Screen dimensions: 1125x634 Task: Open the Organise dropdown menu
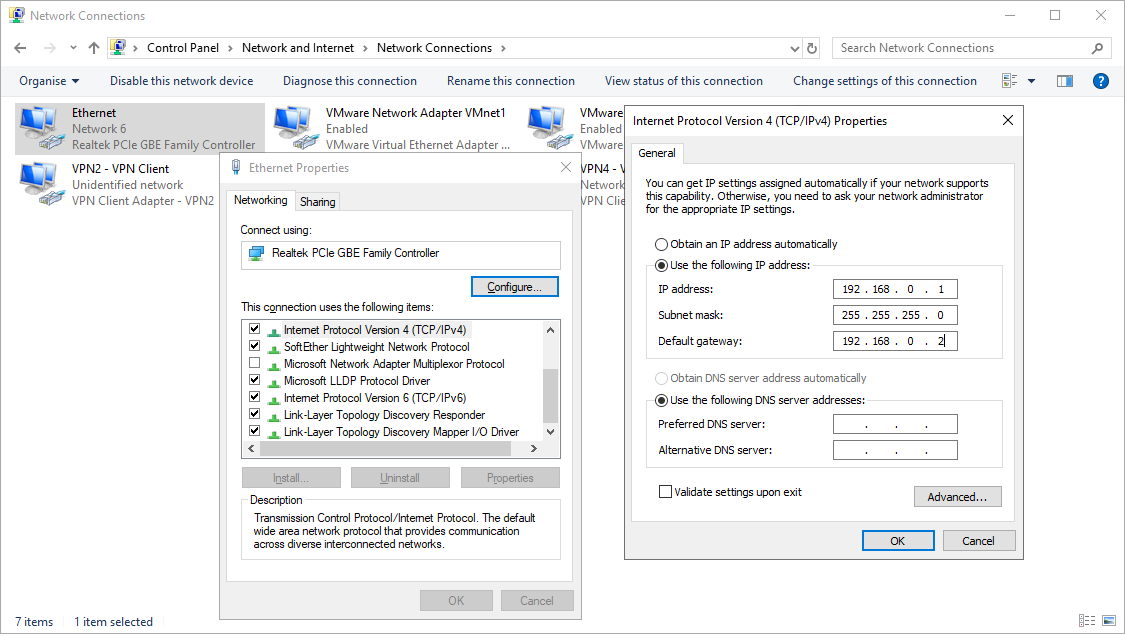[50, 81]
